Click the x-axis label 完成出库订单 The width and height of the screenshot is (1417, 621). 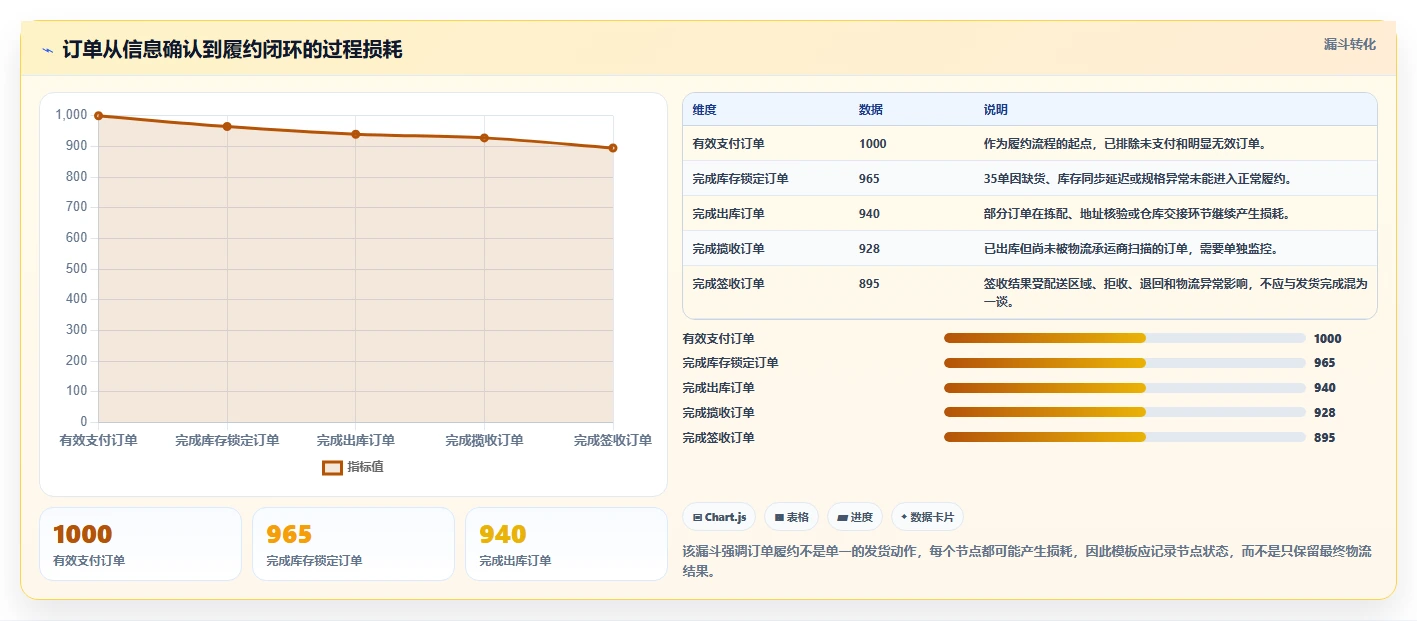point(356,441)
